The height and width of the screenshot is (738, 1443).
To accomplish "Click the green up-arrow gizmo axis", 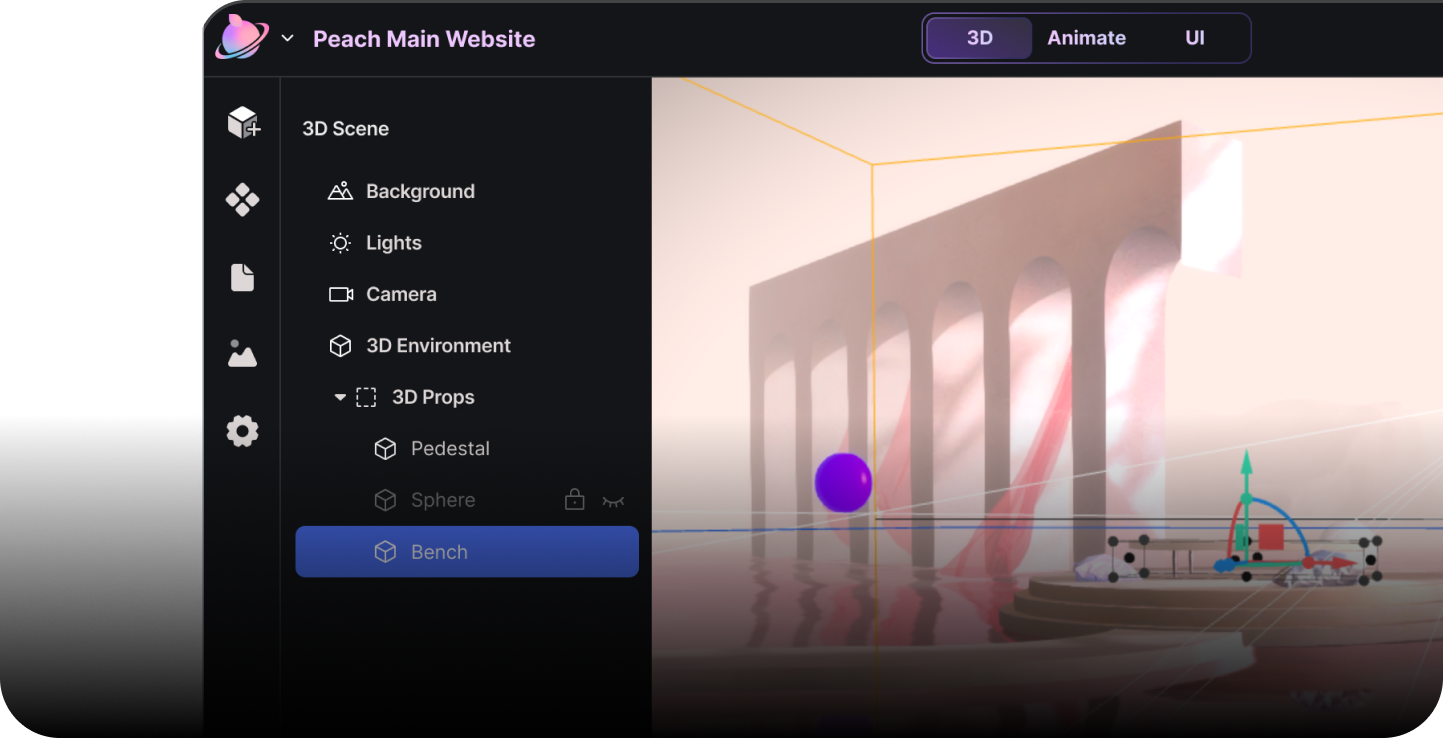I will 1246,468.
